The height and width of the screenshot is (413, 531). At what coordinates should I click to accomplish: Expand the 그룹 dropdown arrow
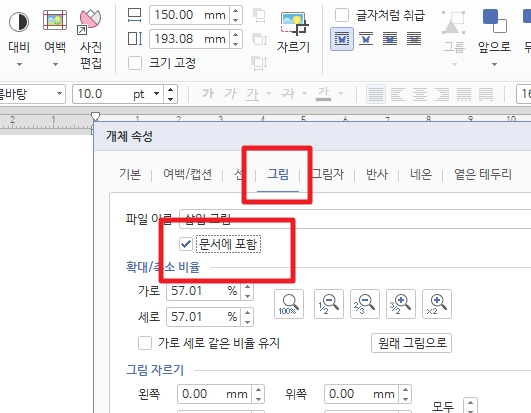(454, 64)
